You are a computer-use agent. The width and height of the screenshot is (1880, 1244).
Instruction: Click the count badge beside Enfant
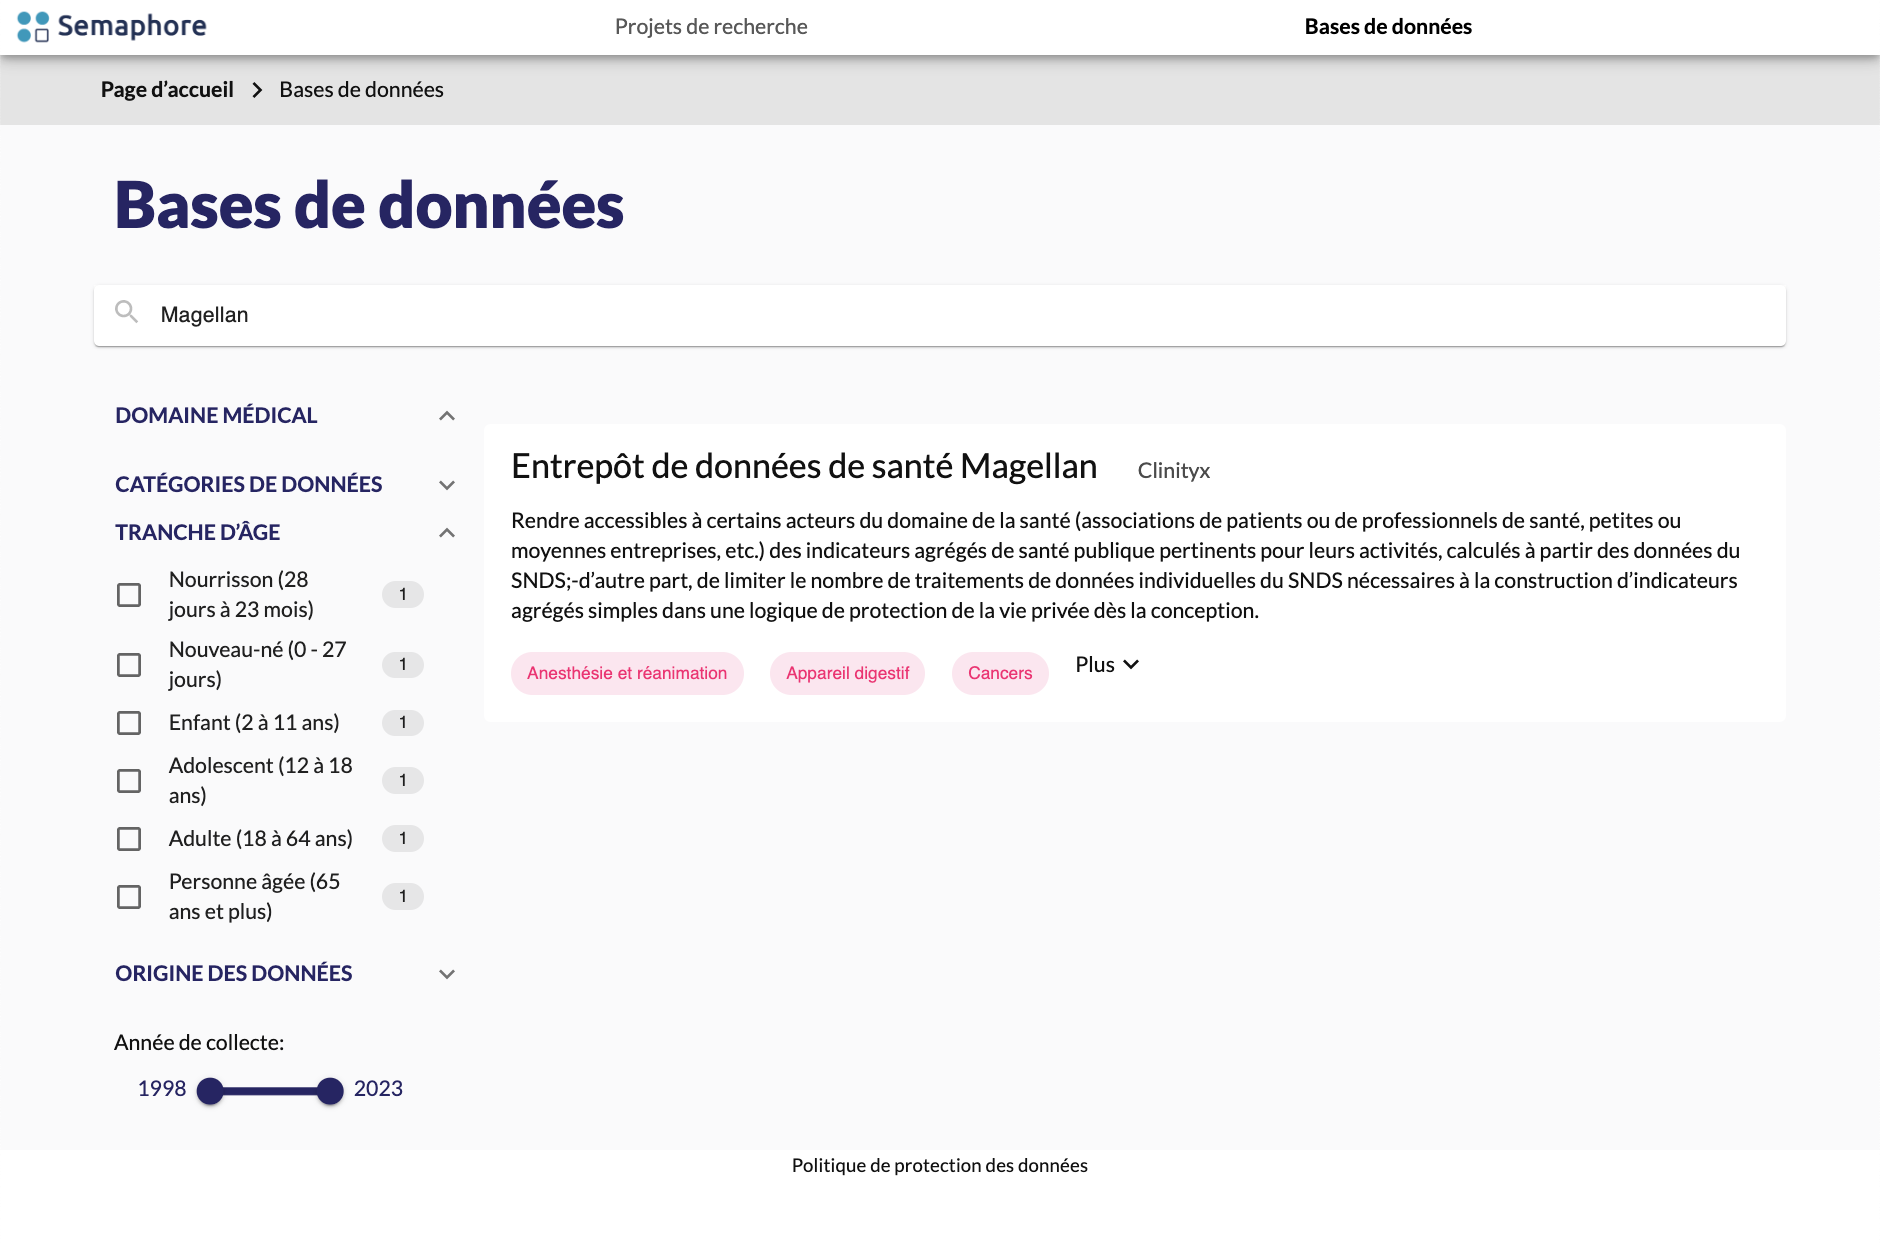click(403, 723)
